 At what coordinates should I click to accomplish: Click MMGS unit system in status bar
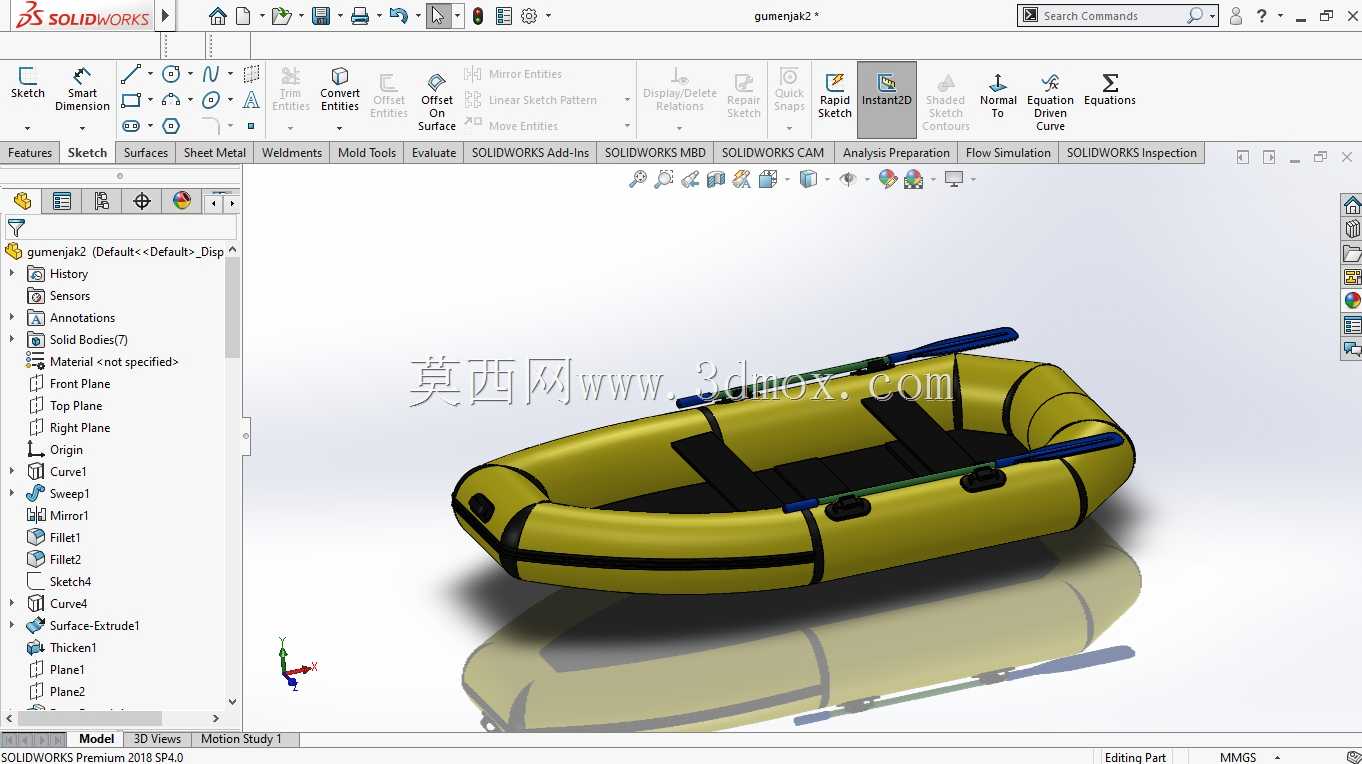point(1238,757)
